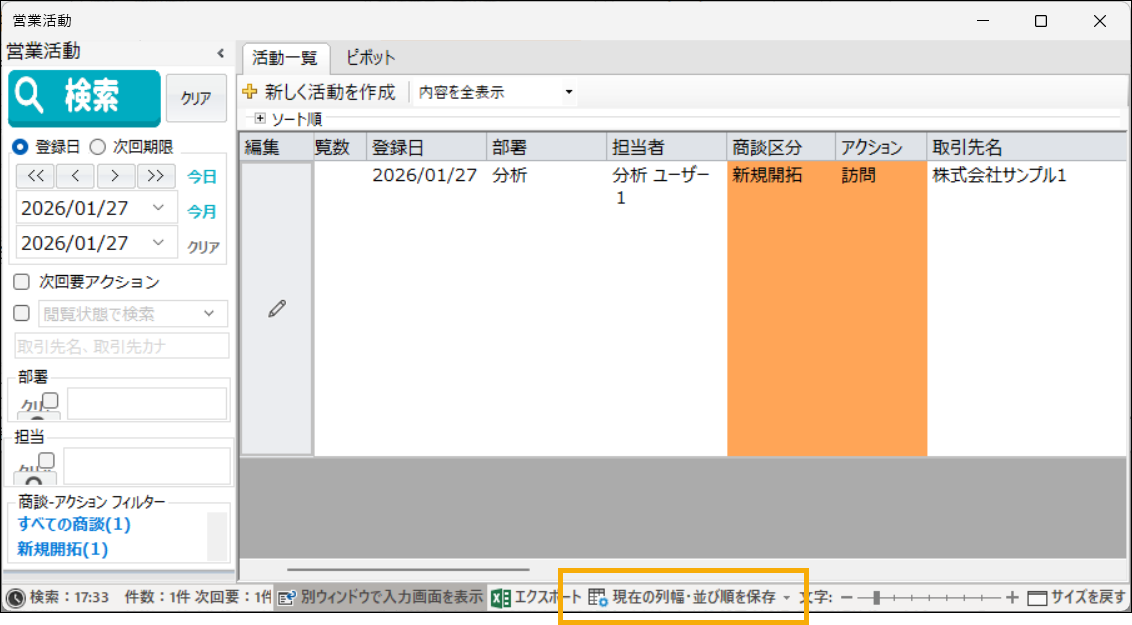Image resolution: width=1132 pixels, height=625 pixels.
Task: Expand the ソート順 section
Action: click(260, 118)
